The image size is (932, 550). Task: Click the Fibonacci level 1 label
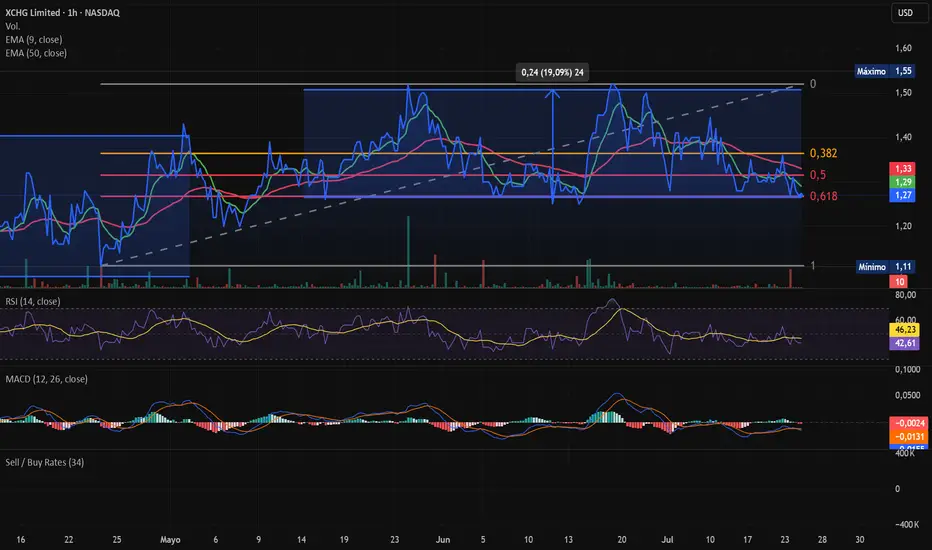tap(813, 266)
